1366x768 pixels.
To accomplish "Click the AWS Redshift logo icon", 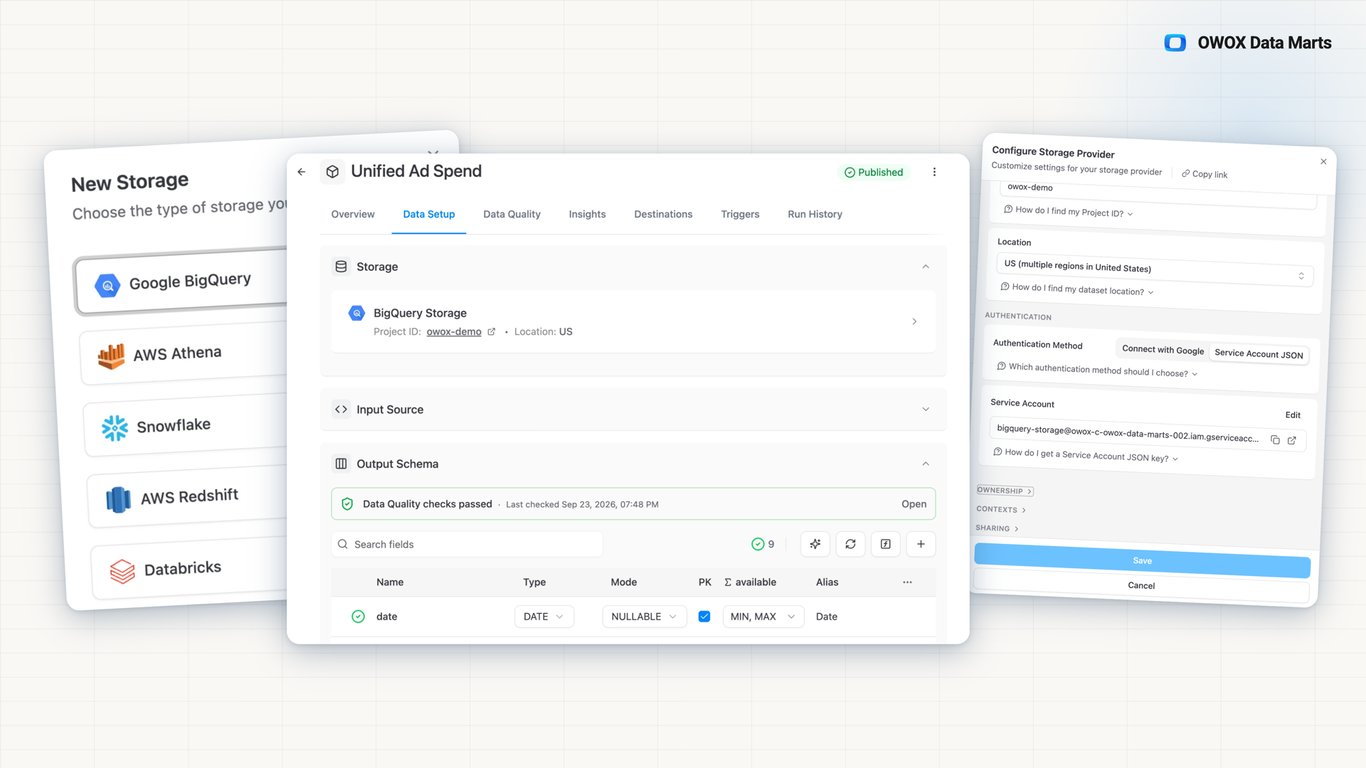I will 119,499.
